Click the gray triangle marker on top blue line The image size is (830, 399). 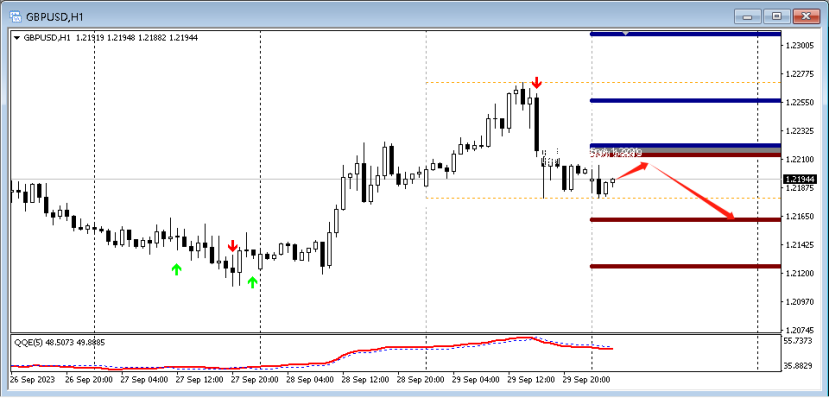tap(626, 33)
